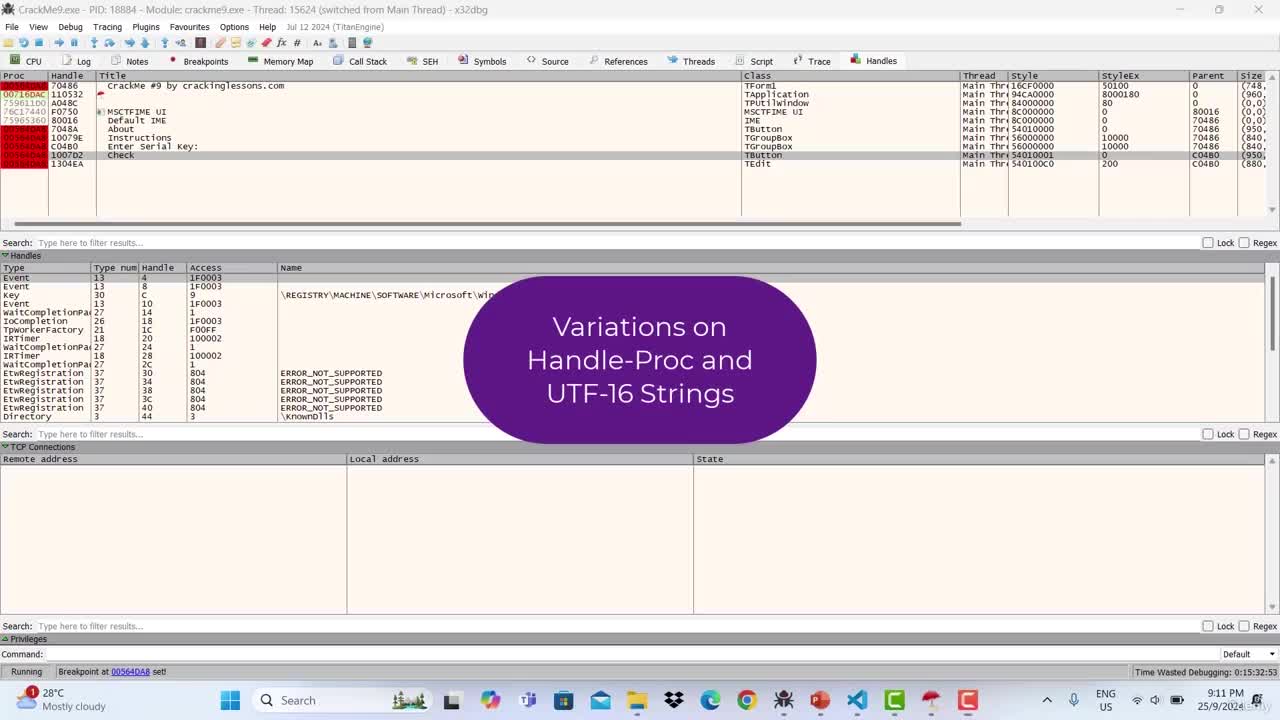The image size is (1280, 720).
Task: Click the Bookmarks toolbar icon
Action: [266, 43]
